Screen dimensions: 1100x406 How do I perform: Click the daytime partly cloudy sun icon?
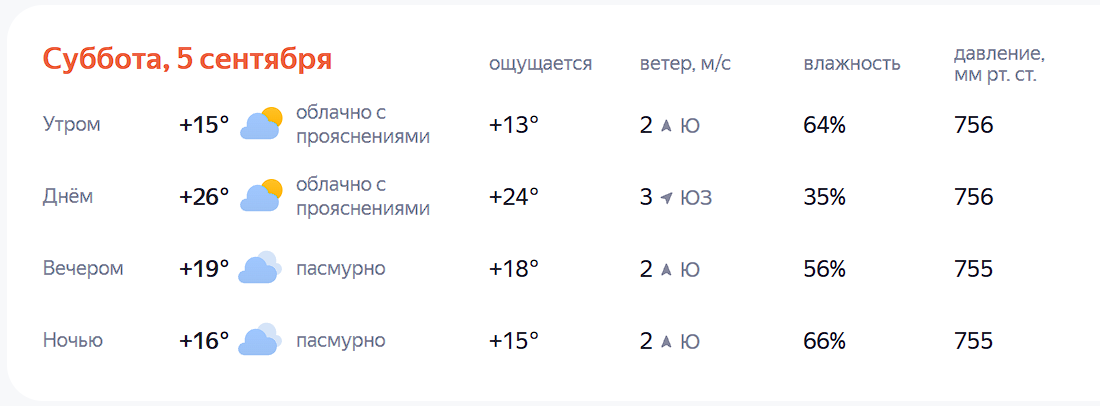pos(261,196)
